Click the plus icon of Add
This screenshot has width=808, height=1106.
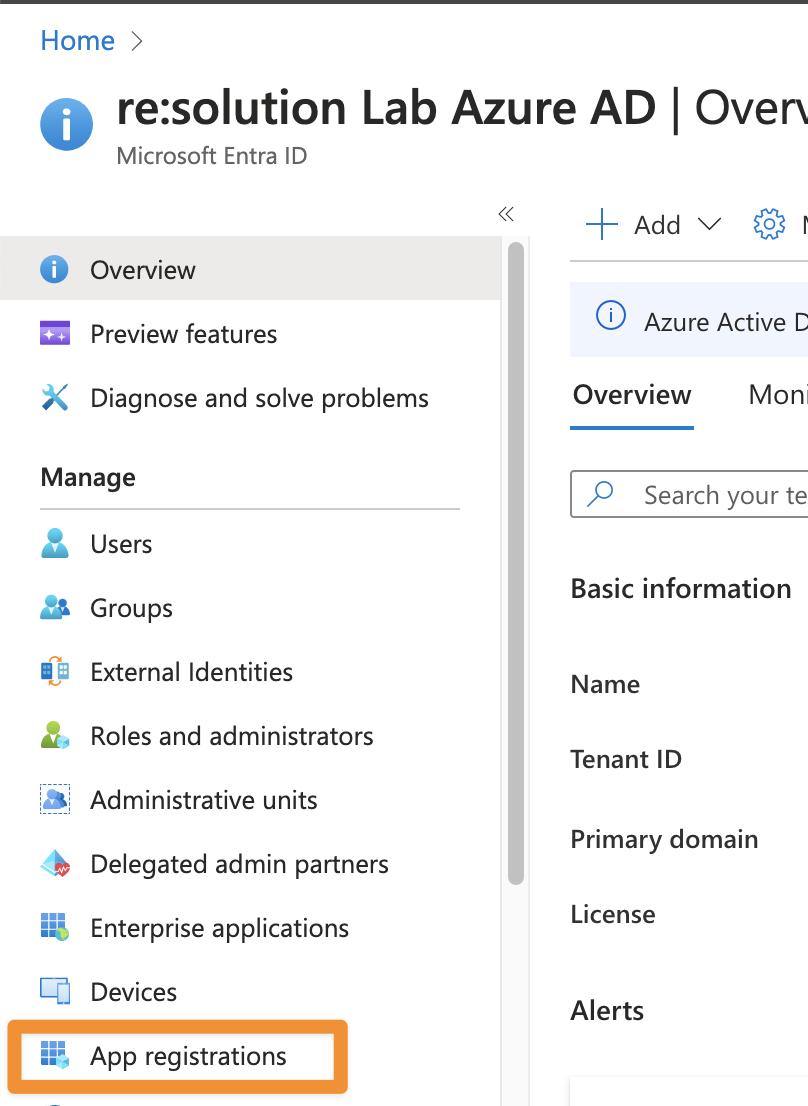[601, 224]
